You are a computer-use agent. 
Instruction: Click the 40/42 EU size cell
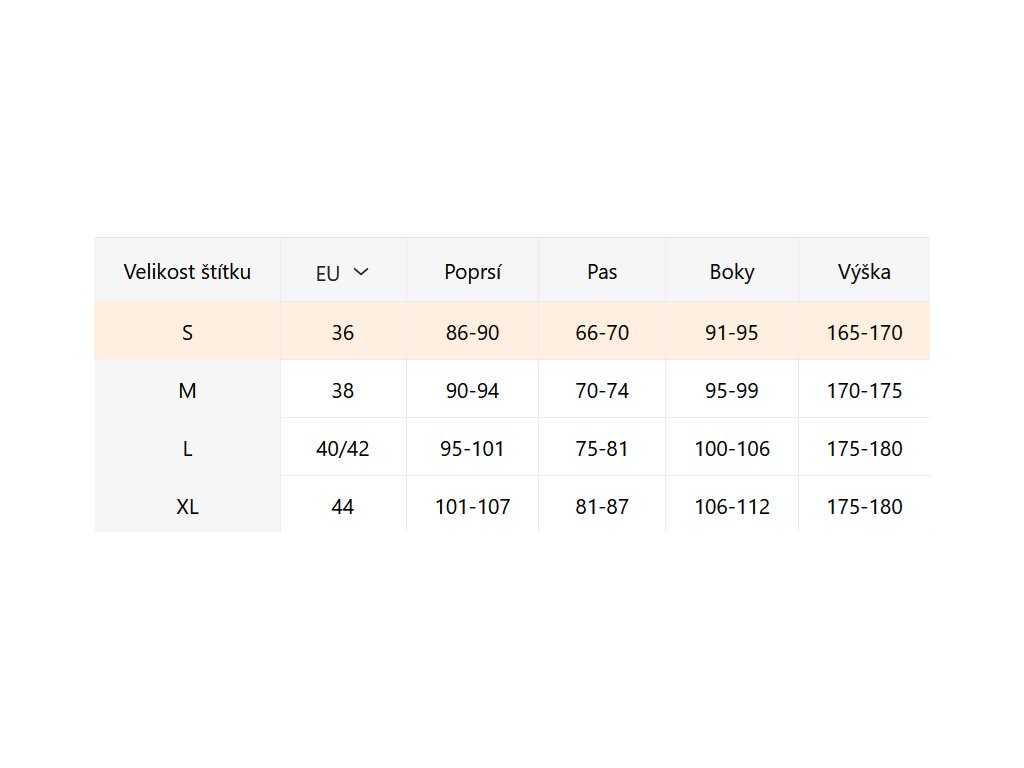[342, 449]
